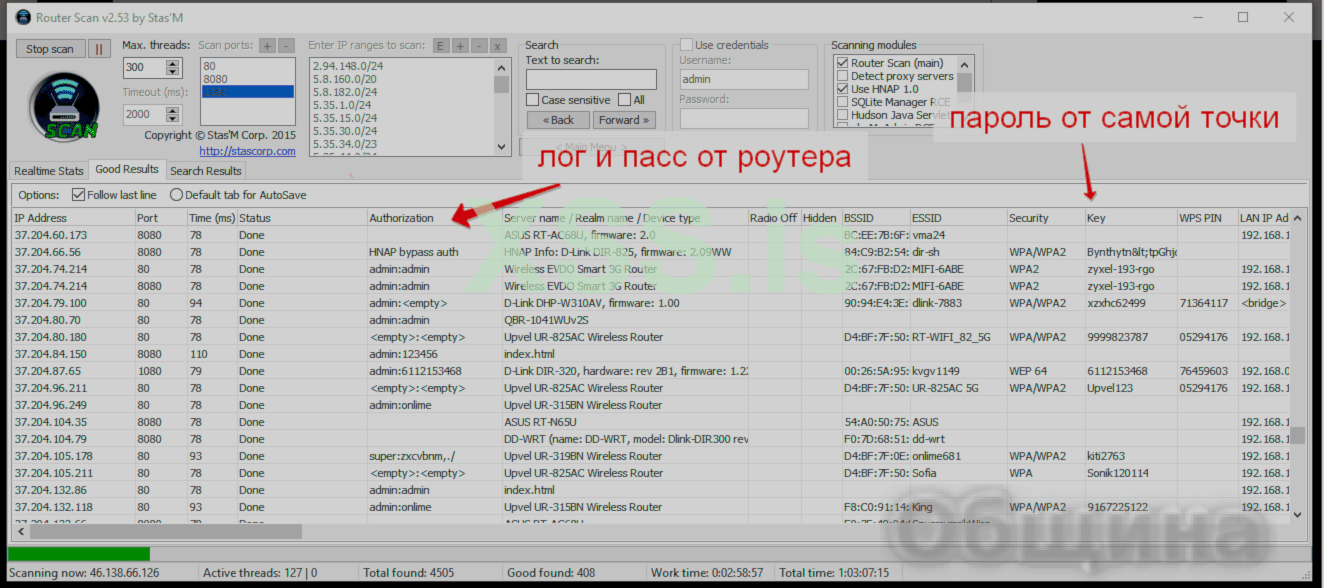Image resolution: width=1324 pixels, height=588 pixels.
Task: Increase Timeout value with up arrow
Action: point(173,110)
